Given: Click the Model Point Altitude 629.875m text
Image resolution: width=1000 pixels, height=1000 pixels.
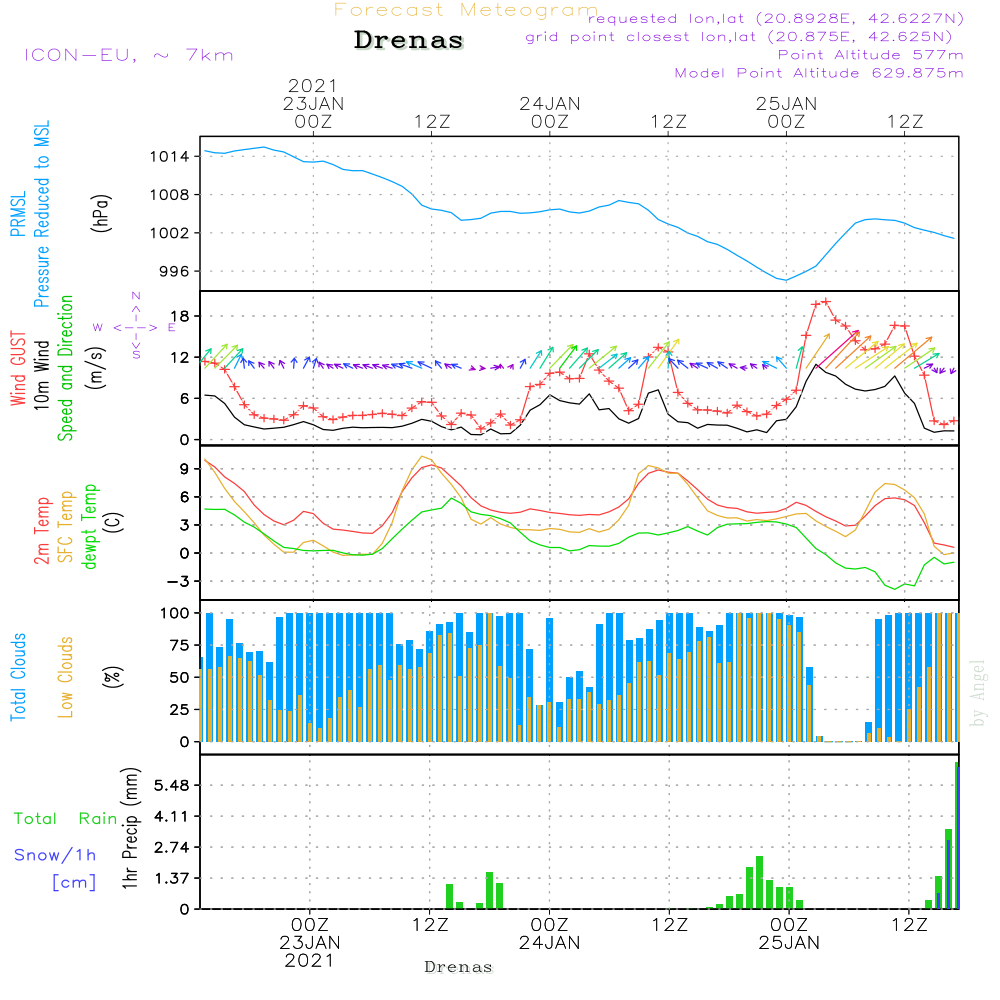Looking at the screenshot, I should pyautogui.click(x=819, y=73).
